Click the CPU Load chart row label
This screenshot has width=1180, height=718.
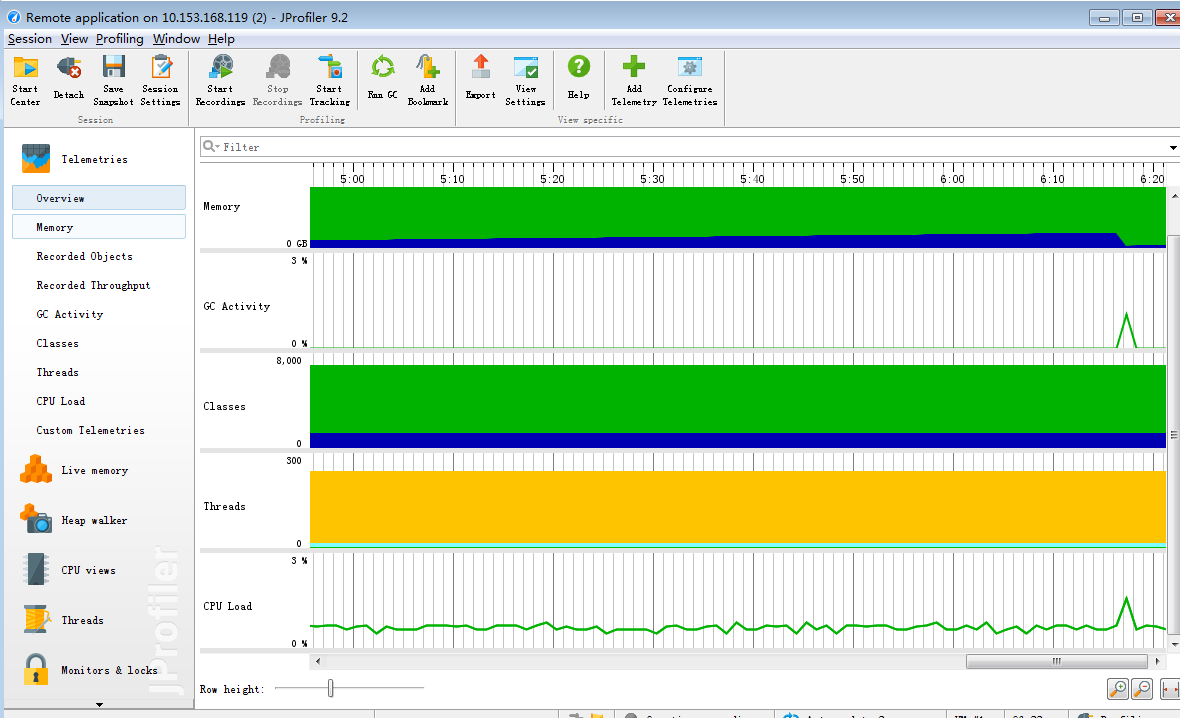227,606
